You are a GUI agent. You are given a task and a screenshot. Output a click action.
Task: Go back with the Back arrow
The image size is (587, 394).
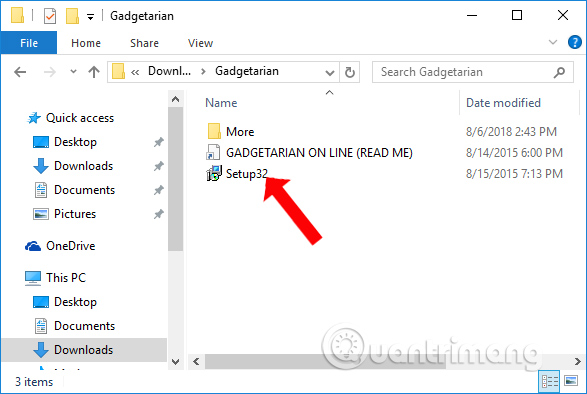[x=20, y=72]
